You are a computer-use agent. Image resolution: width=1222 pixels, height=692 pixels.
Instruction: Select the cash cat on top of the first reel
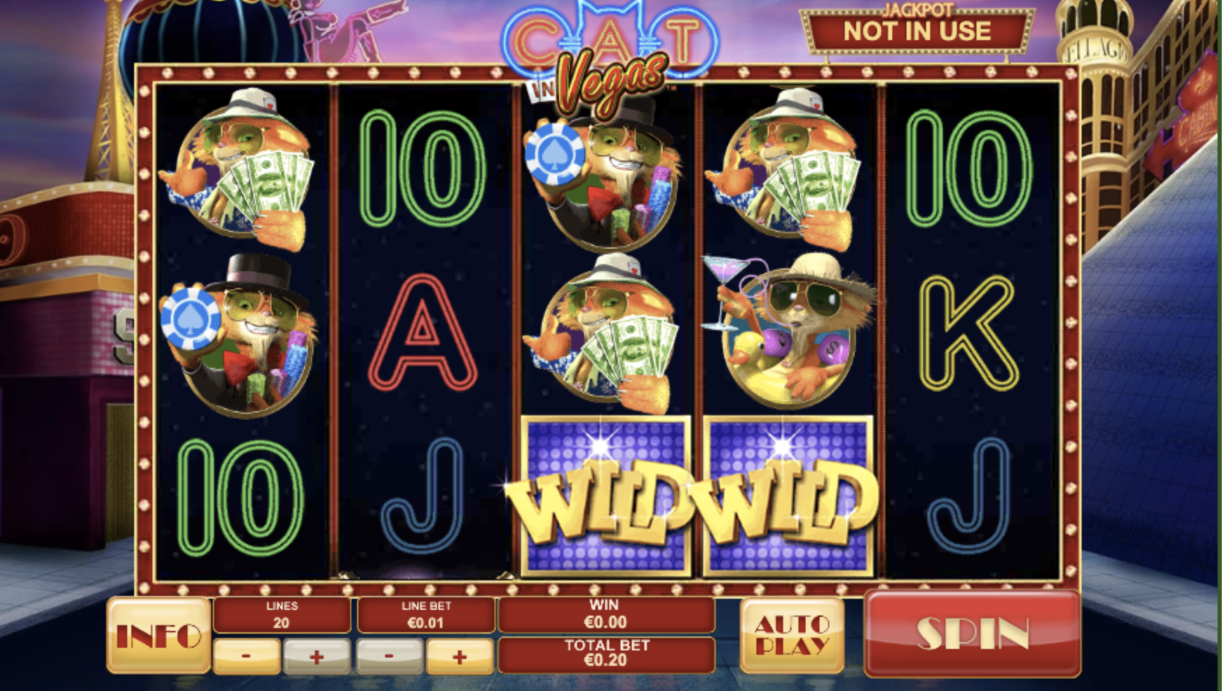click(237, 168)
